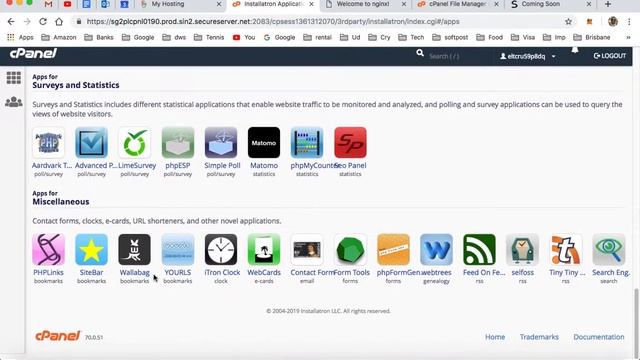Expand the Tennis bookmarks folder
This screenshot has height=360, width=640.
[x=209, y=37]
